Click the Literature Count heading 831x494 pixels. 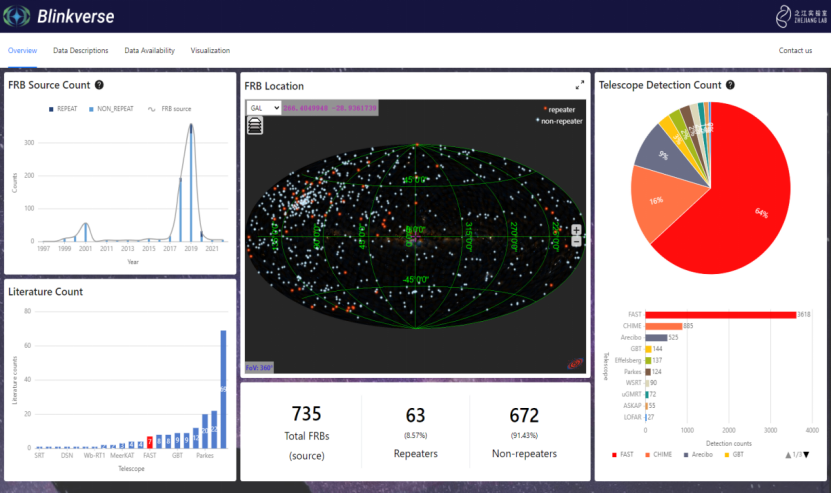click(46, 292)
